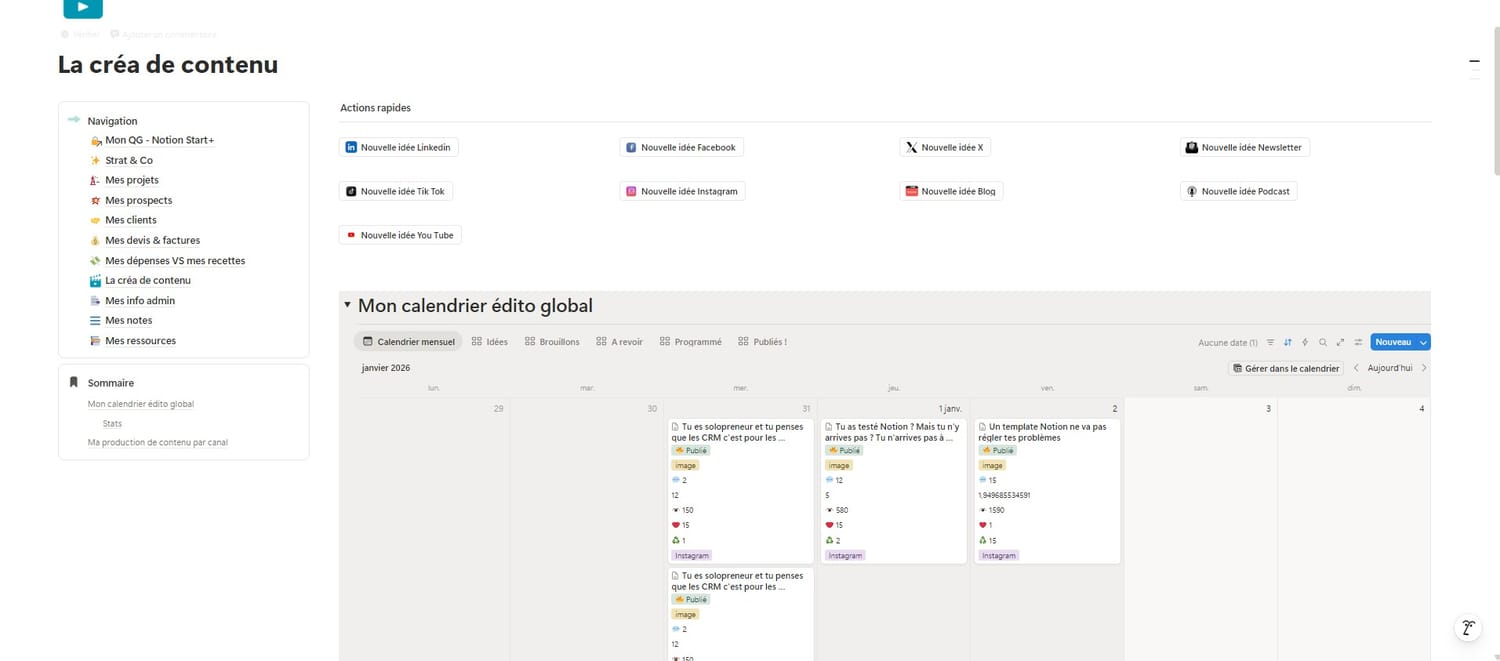Screen dimensions: 1500x661
Task: Open the calendar filter icon
Action: pos(1270,342)
